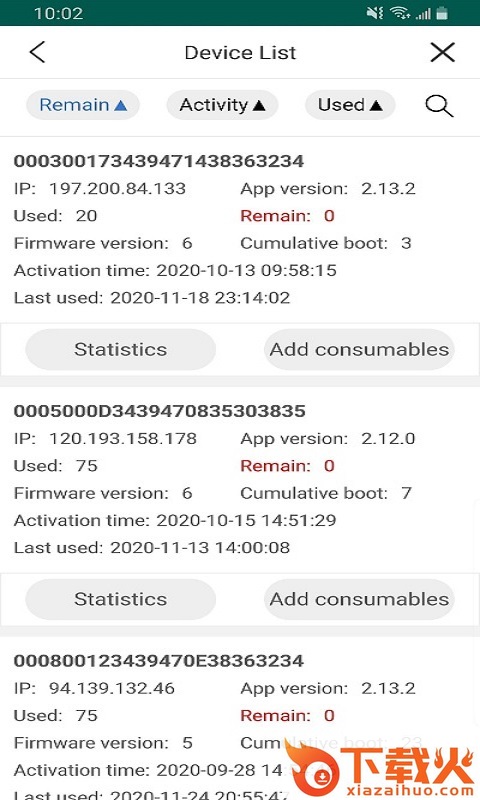Open Statistics for device ending 38363234
This screenshot has height=800, width=480.
point(120,349)
